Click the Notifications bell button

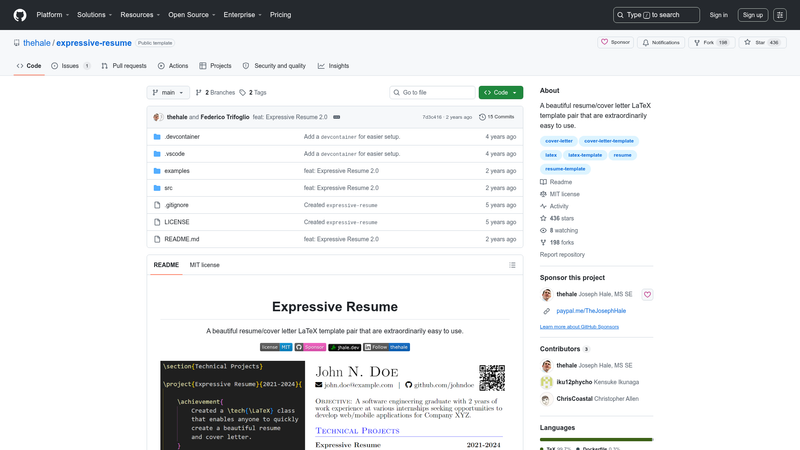click(x=661, y=42)
